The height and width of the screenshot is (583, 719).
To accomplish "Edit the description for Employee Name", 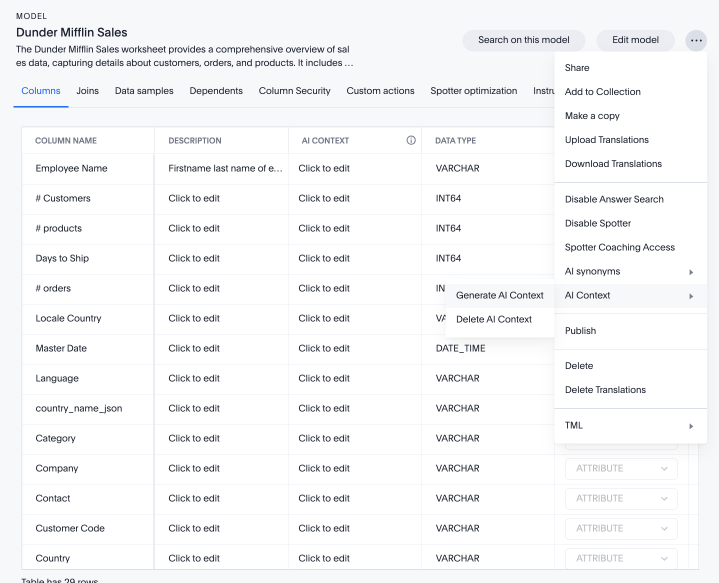I will pos(225,169).
